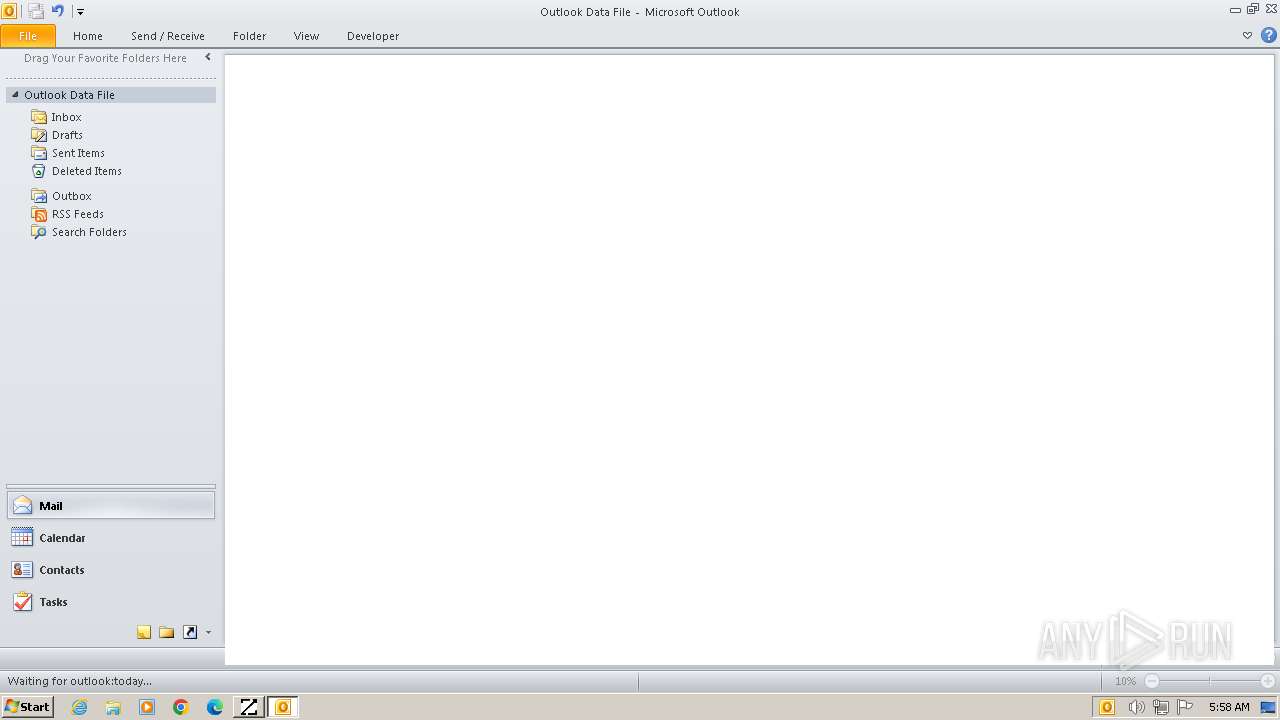1280x720 pixels.
Task: Switch to Mail view button
Action: [111, 506]
